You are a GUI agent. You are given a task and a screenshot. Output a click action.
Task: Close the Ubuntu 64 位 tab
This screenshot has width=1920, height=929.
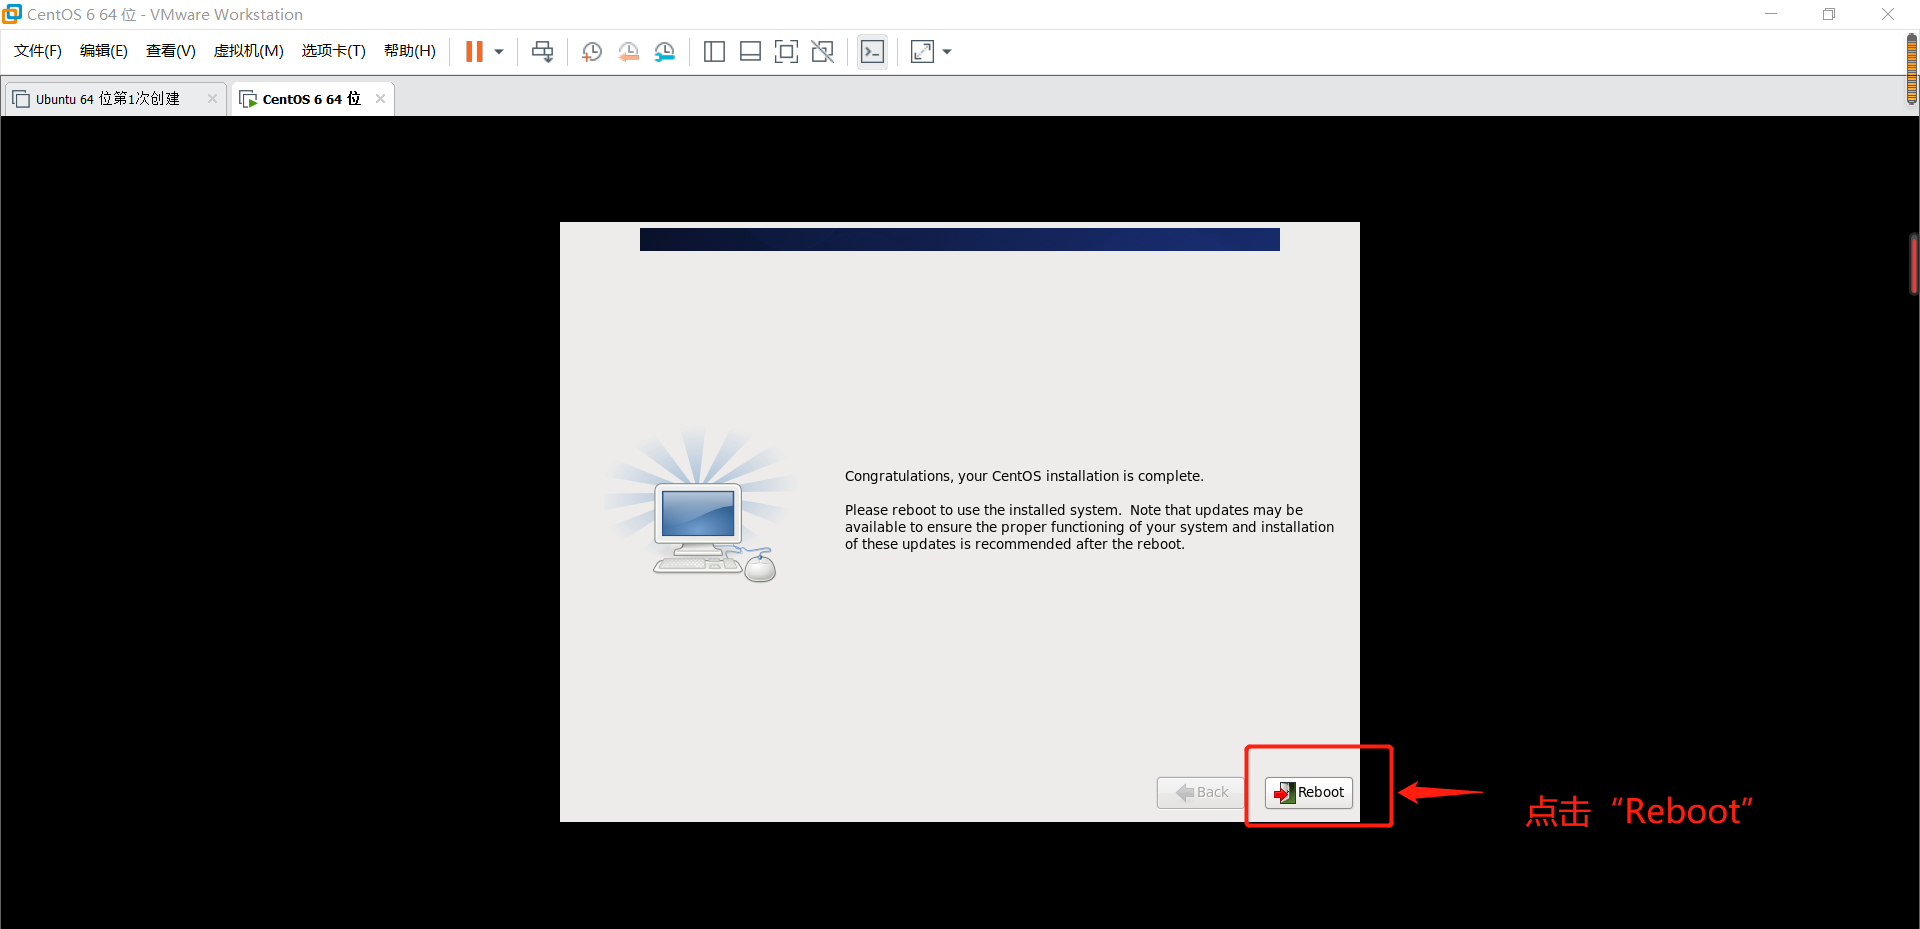[x=212, y=98]
